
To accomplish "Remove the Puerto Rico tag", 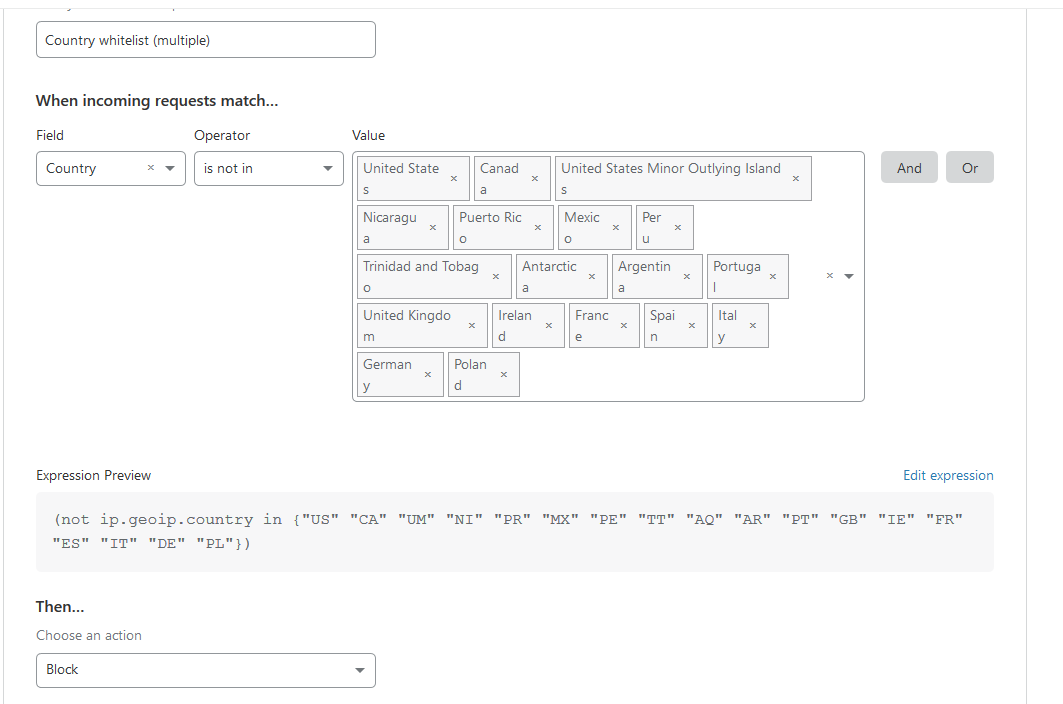I will pyautogui.click(x=538, y=228).
